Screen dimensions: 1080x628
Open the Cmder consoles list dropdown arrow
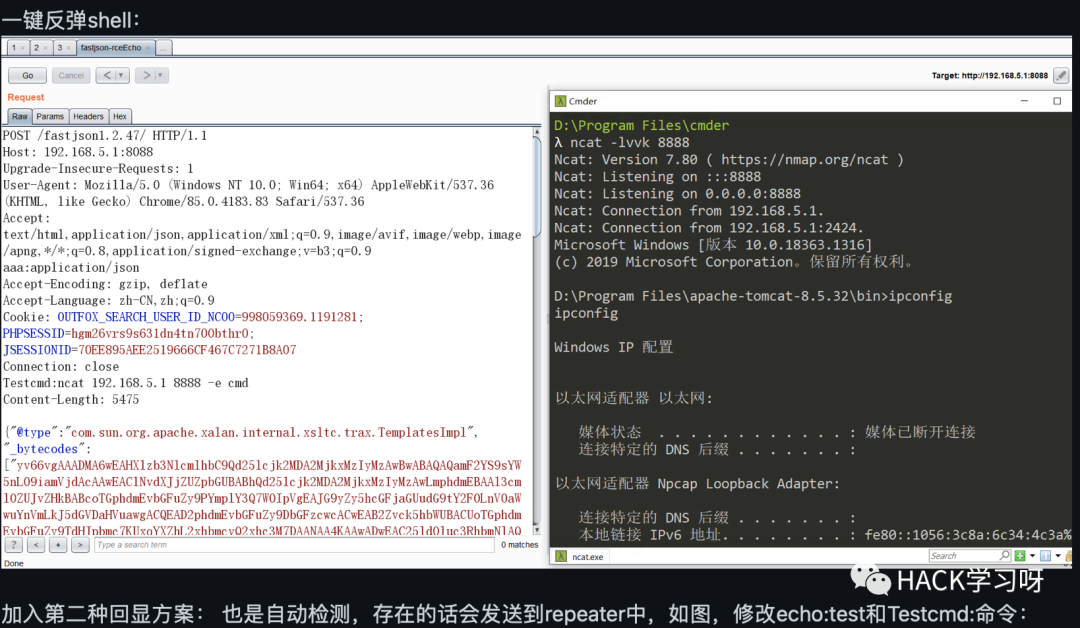(1058, 556)
